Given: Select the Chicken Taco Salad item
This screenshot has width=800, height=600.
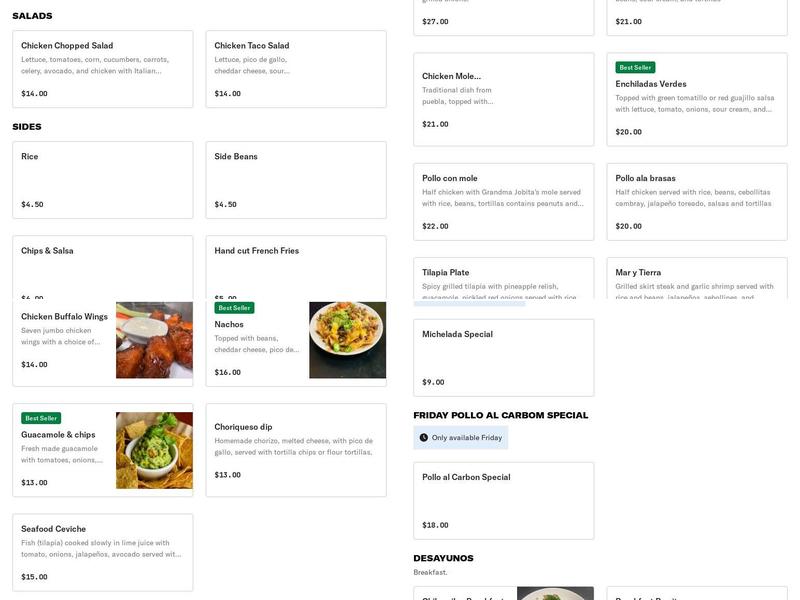Looking at the screenshot, I should [x=295, y=69].
